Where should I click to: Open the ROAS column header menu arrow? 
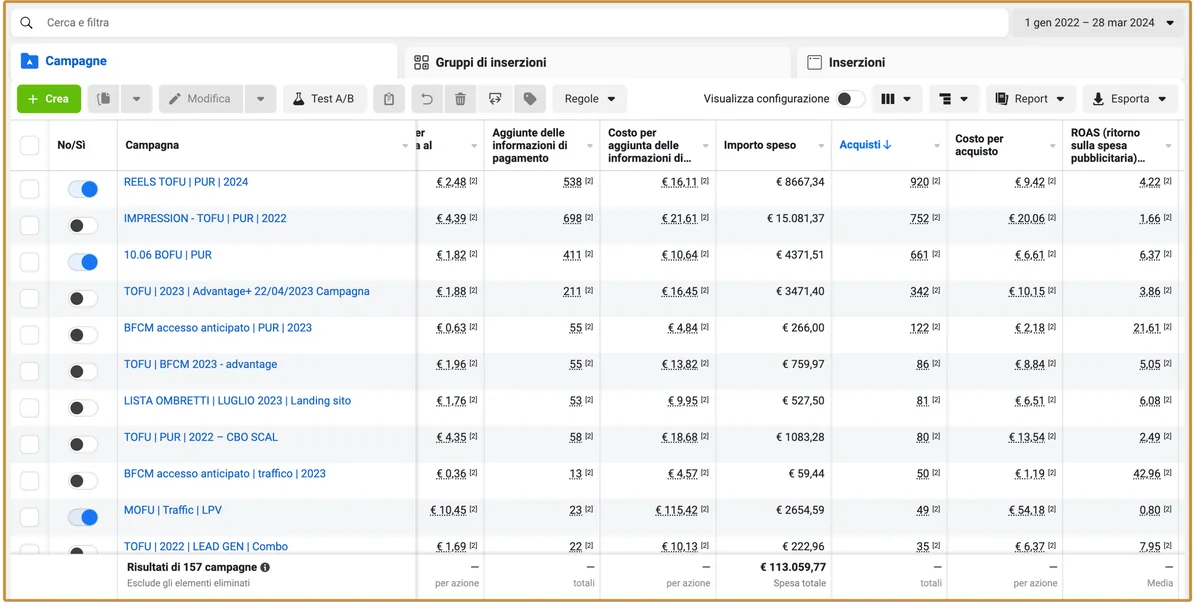click(1168, 146)
